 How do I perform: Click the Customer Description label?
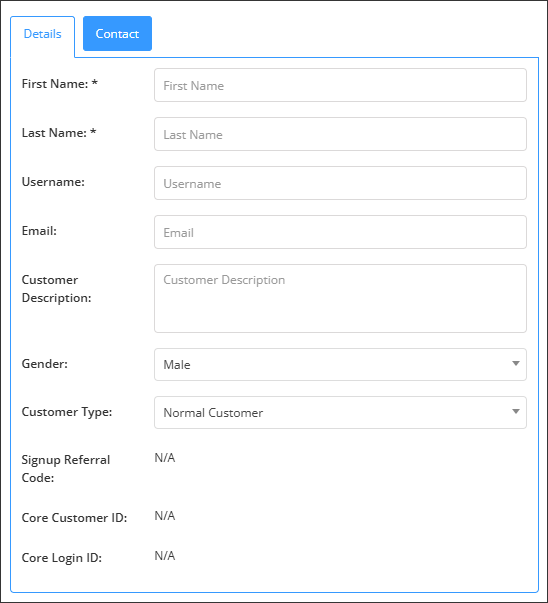(x=57, y=289)
